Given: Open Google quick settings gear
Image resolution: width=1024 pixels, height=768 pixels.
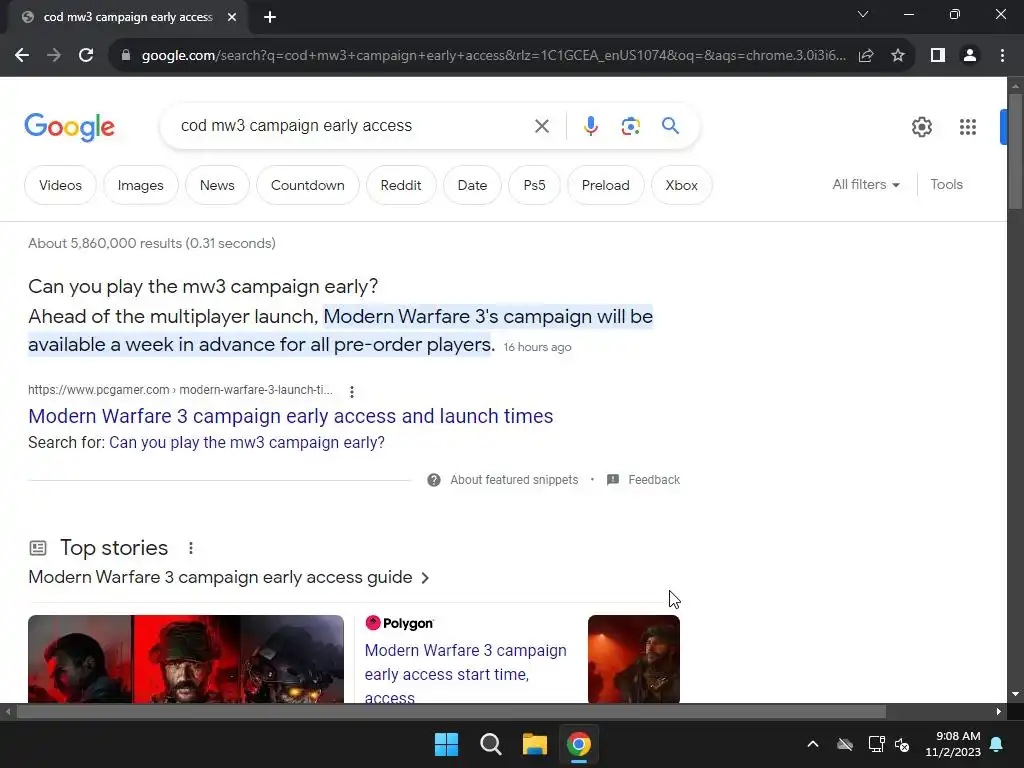Looking at the screenshot, I should [921, 127].
